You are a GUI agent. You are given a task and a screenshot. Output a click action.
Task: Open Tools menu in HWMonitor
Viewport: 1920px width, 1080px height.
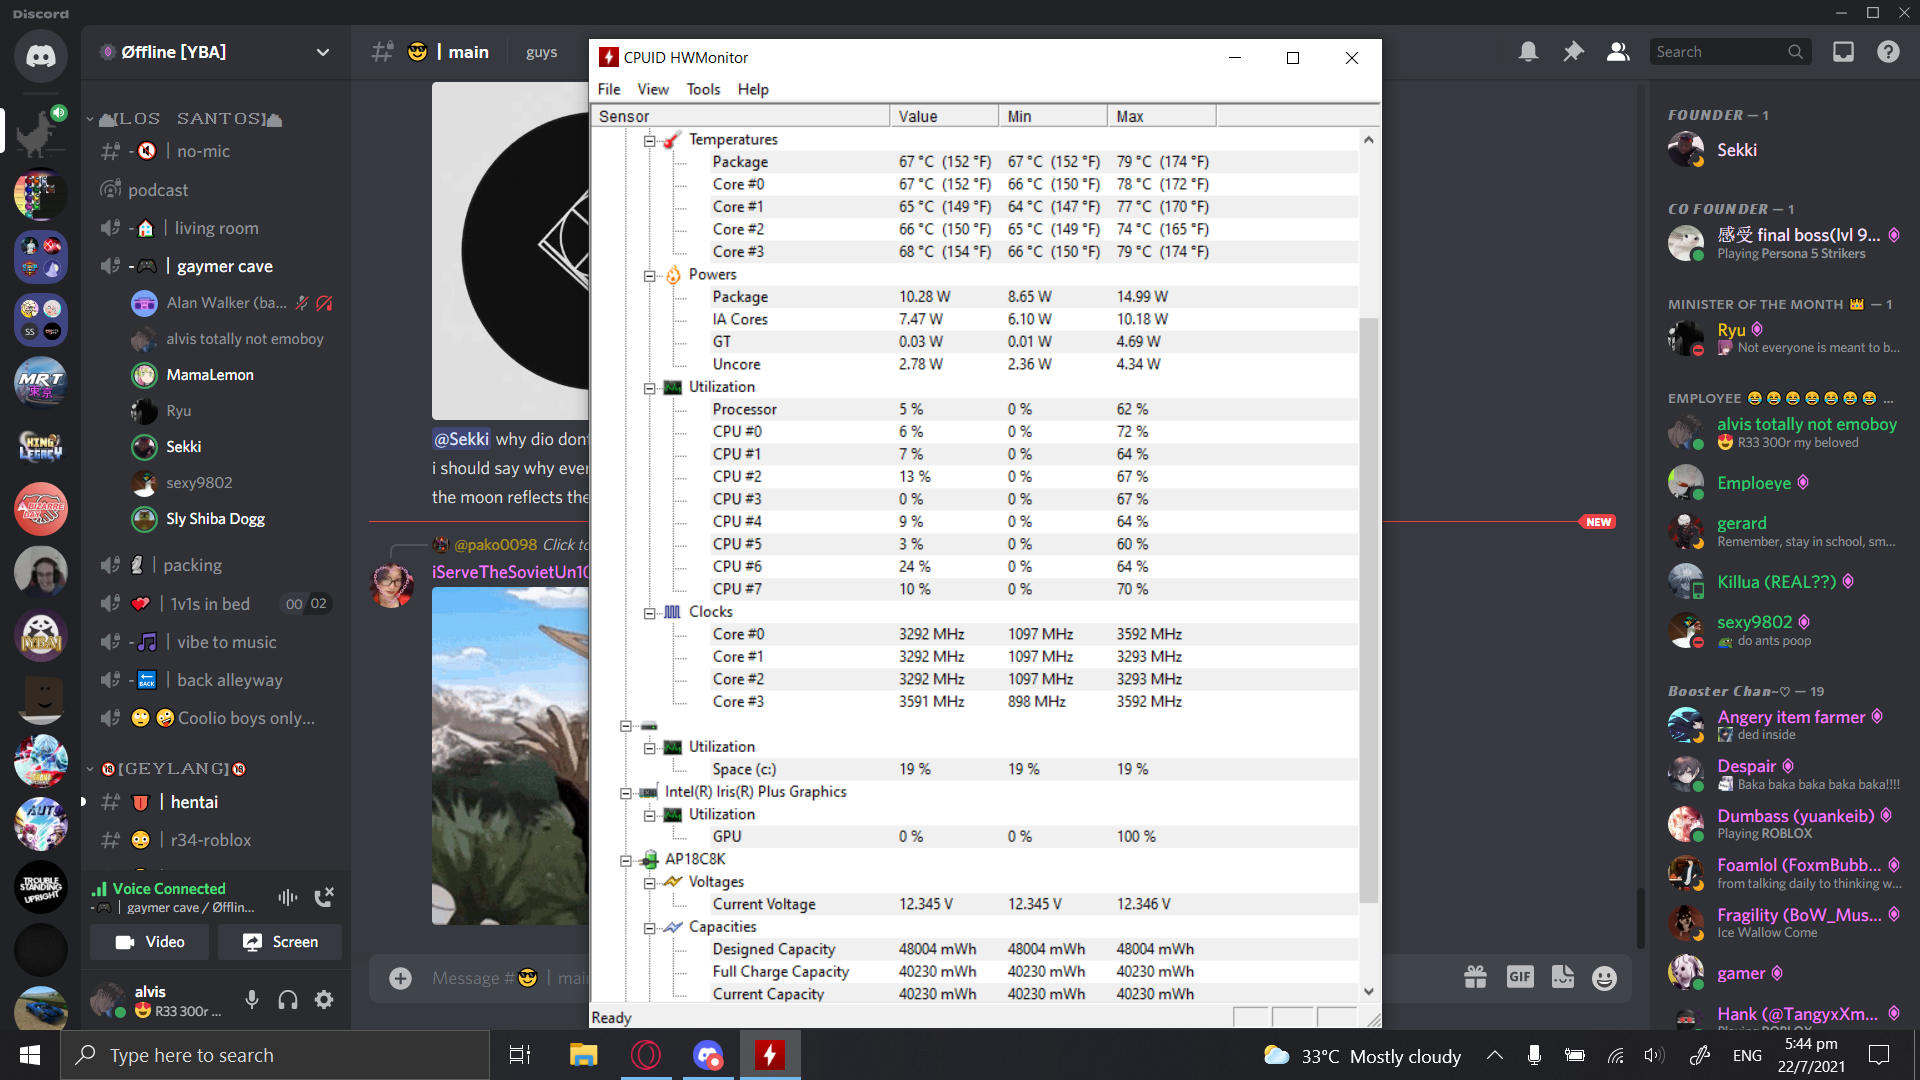click(x=703, y=89)
